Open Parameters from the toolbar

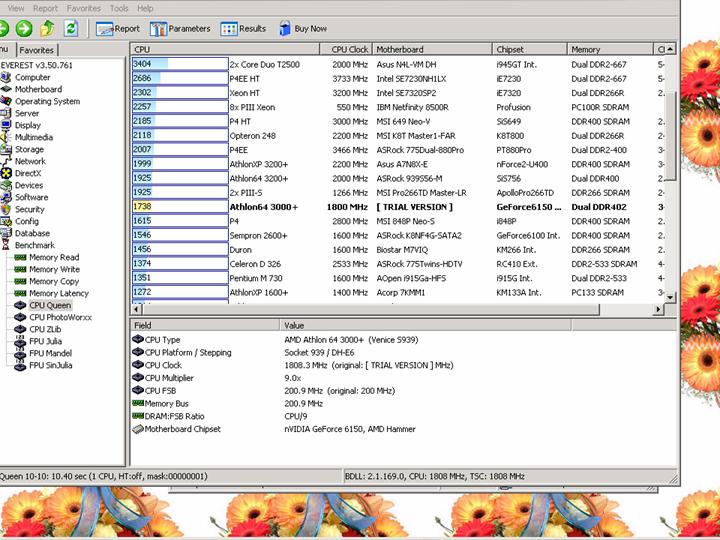tap(180, 29)
